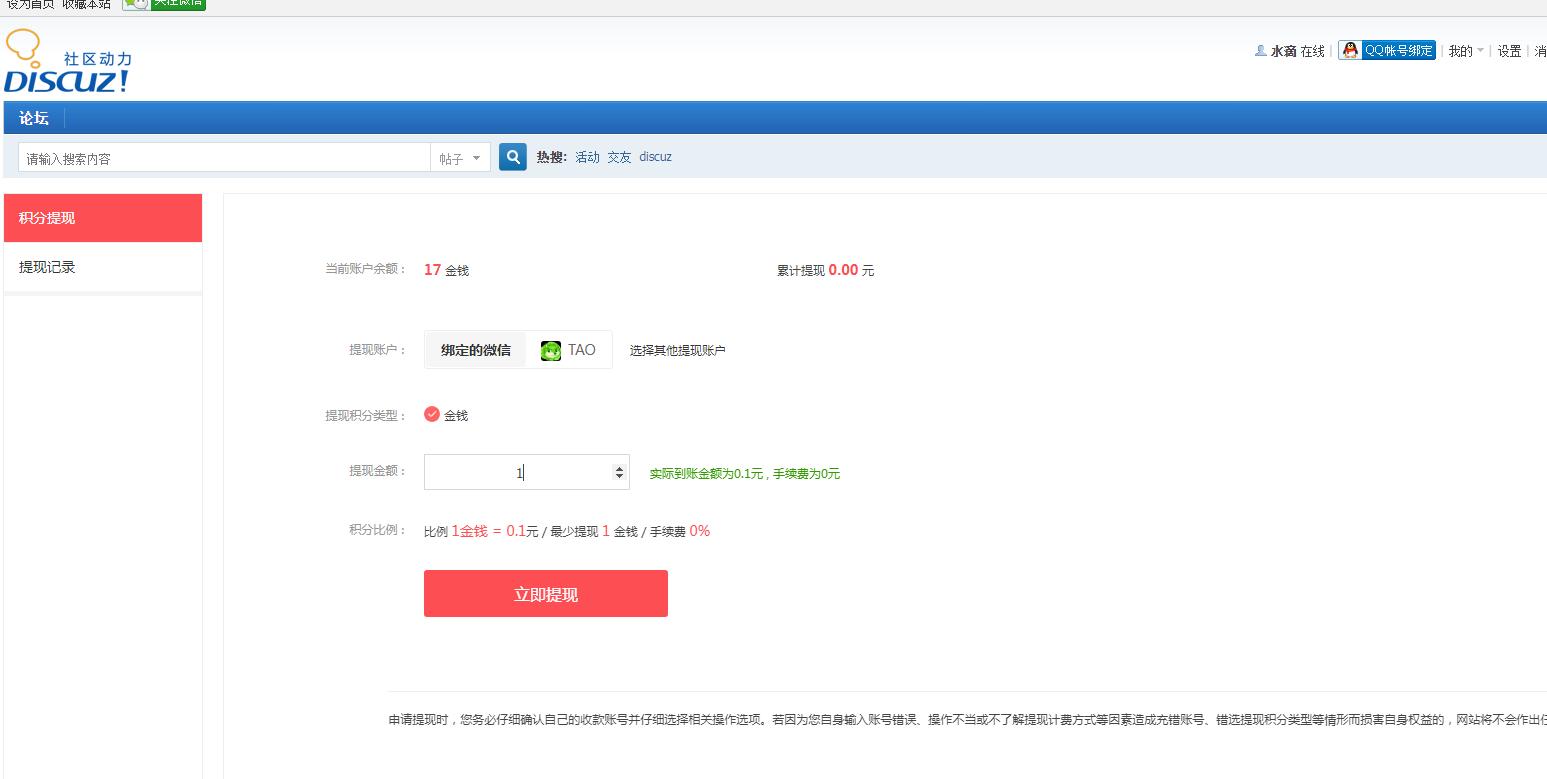The width and height of the screenshot is (1547, 779).
Task: Open the 设置 link in header
Action: tap(1509, 51)
